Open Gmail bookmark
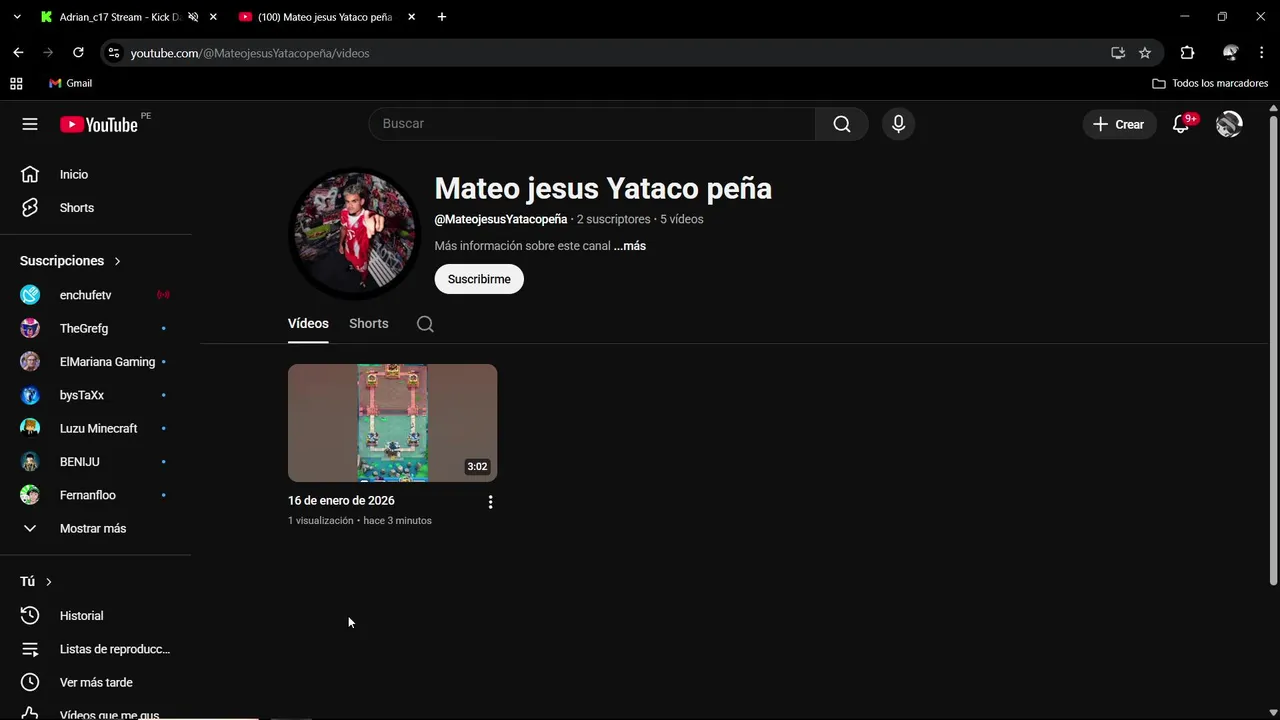This screenshot has width=1280, height=720. 71,83
